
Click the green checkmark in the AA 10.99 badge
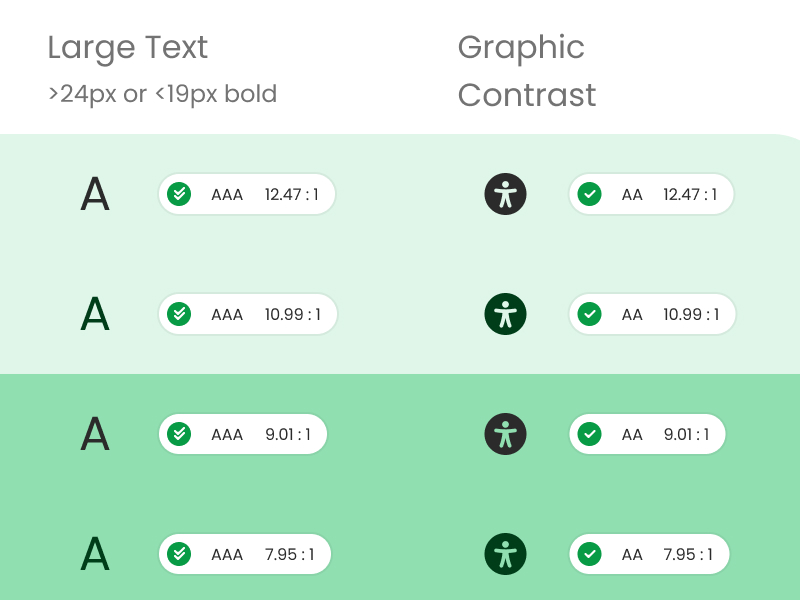click(x=589, y=314)
